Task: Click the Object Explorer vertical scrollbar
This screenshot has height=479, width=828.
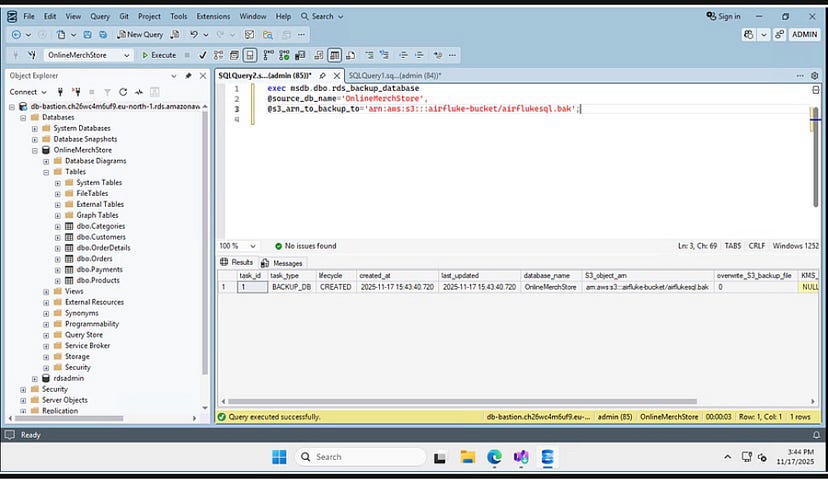Action: click(x=205, y=242)
